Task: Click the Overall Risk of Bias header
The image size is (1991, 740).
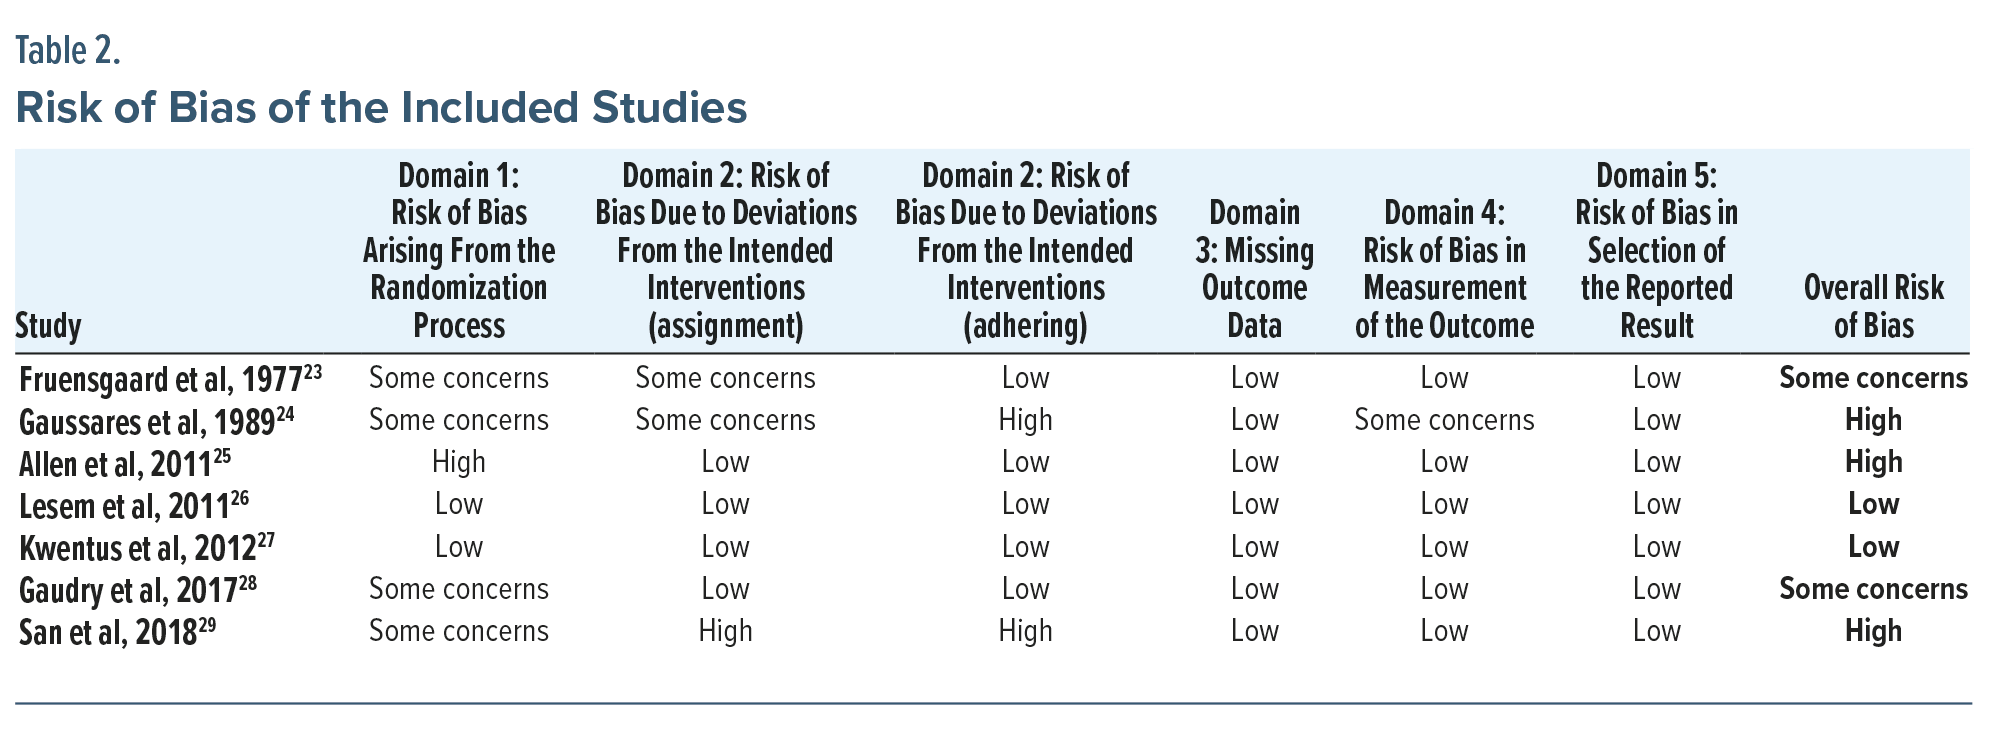Action: pos(1873,306)
